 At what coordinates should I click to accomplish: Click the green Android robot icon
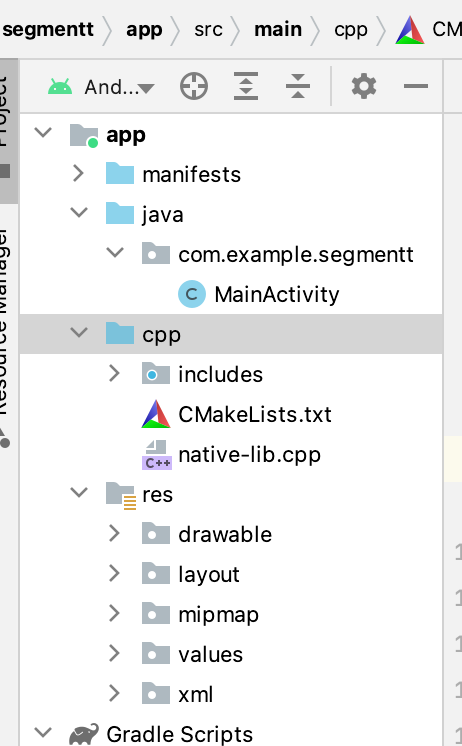click(x=60, y=87)
